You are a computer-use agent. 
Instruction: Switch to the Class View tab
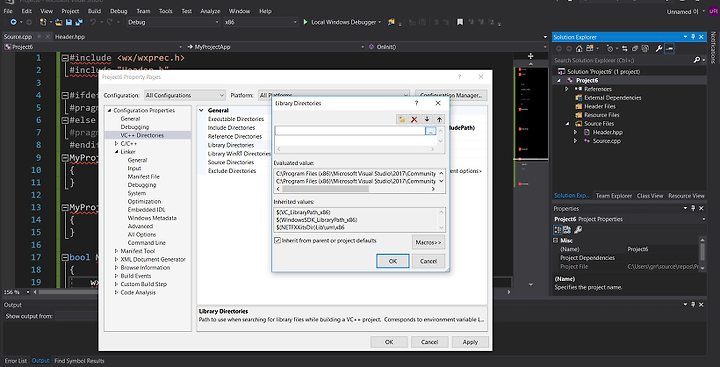pos(650,196)
